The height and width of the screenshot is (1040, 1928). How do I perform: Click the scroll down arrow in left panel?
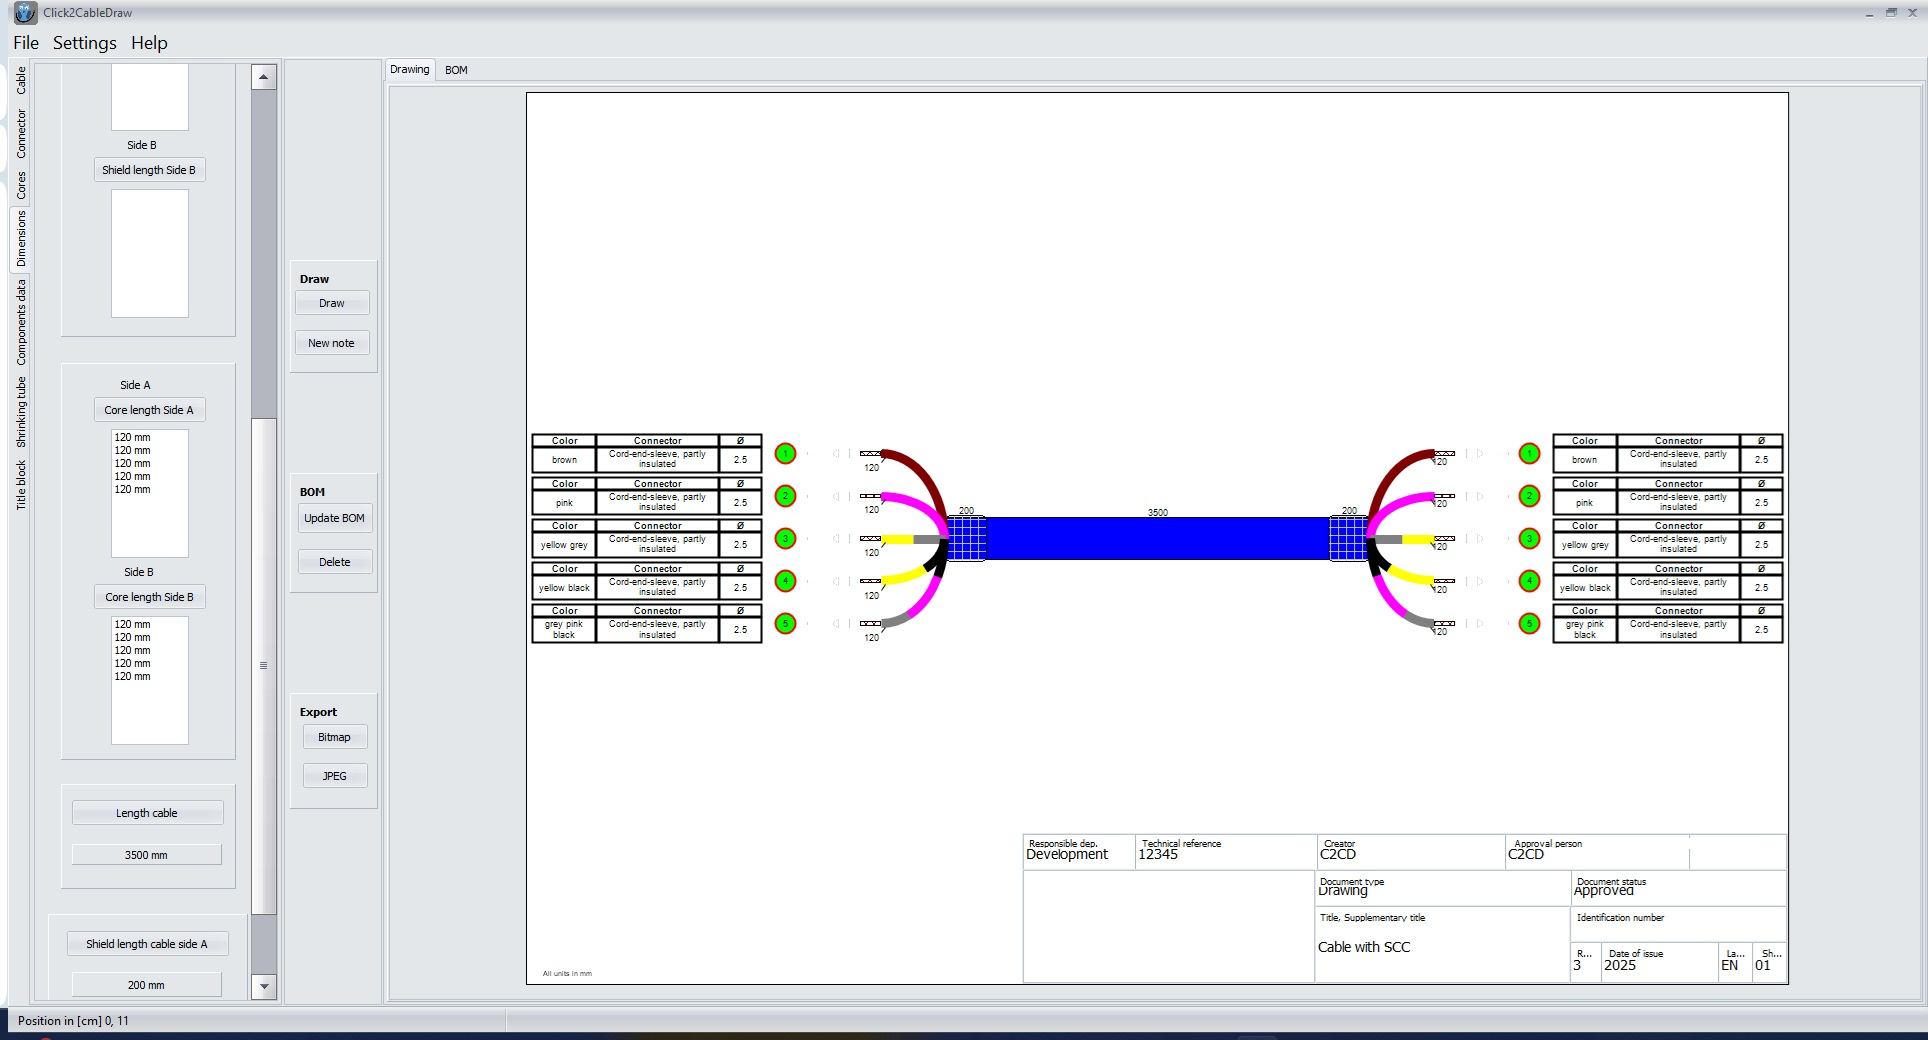tap(264, 986)
